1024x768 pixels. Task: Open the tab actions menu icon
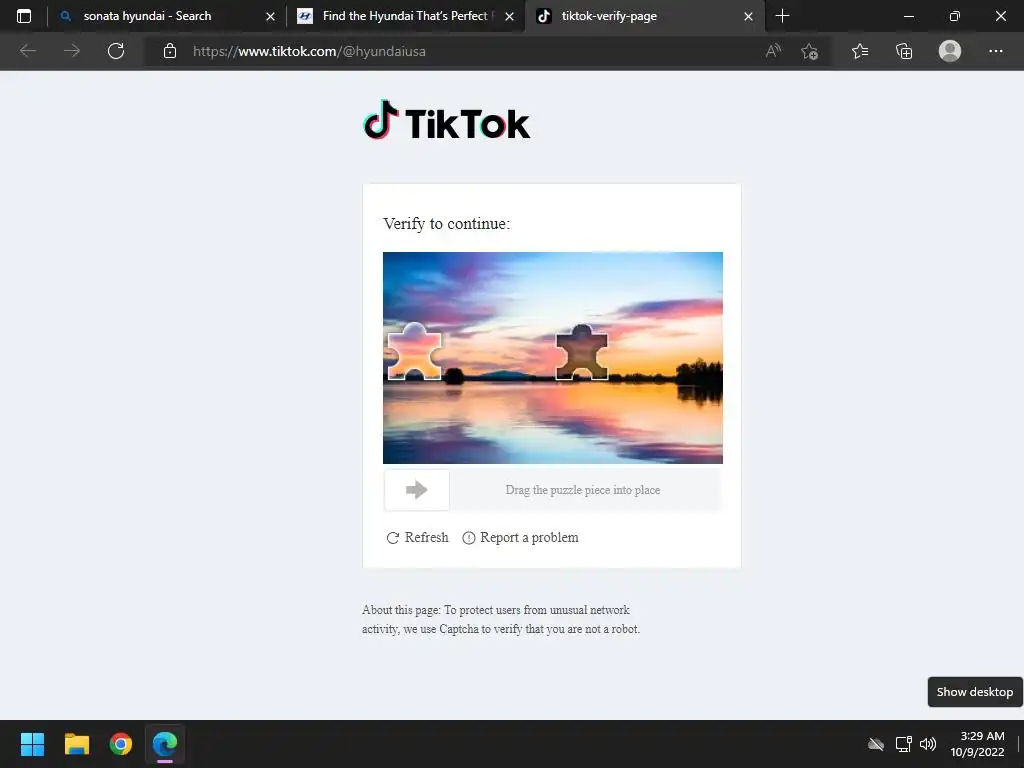pyautogui.click(x=24, y=16)
